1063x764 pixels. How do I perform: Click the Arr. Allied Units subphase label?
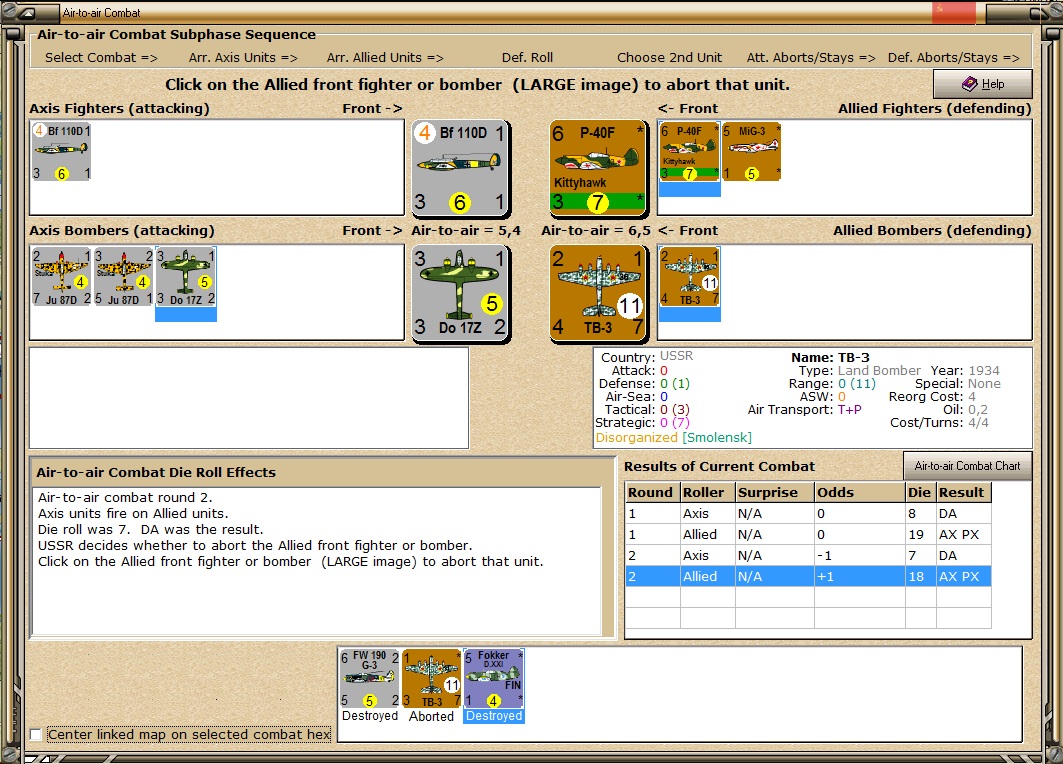click(384, 58)
